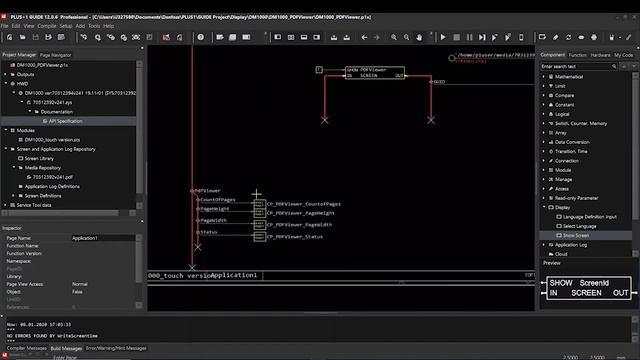This screenshot has height=360, width=640.
Task: Click CP_PDFViewer_Status label on canvas
Action: [x=294, y=237]
